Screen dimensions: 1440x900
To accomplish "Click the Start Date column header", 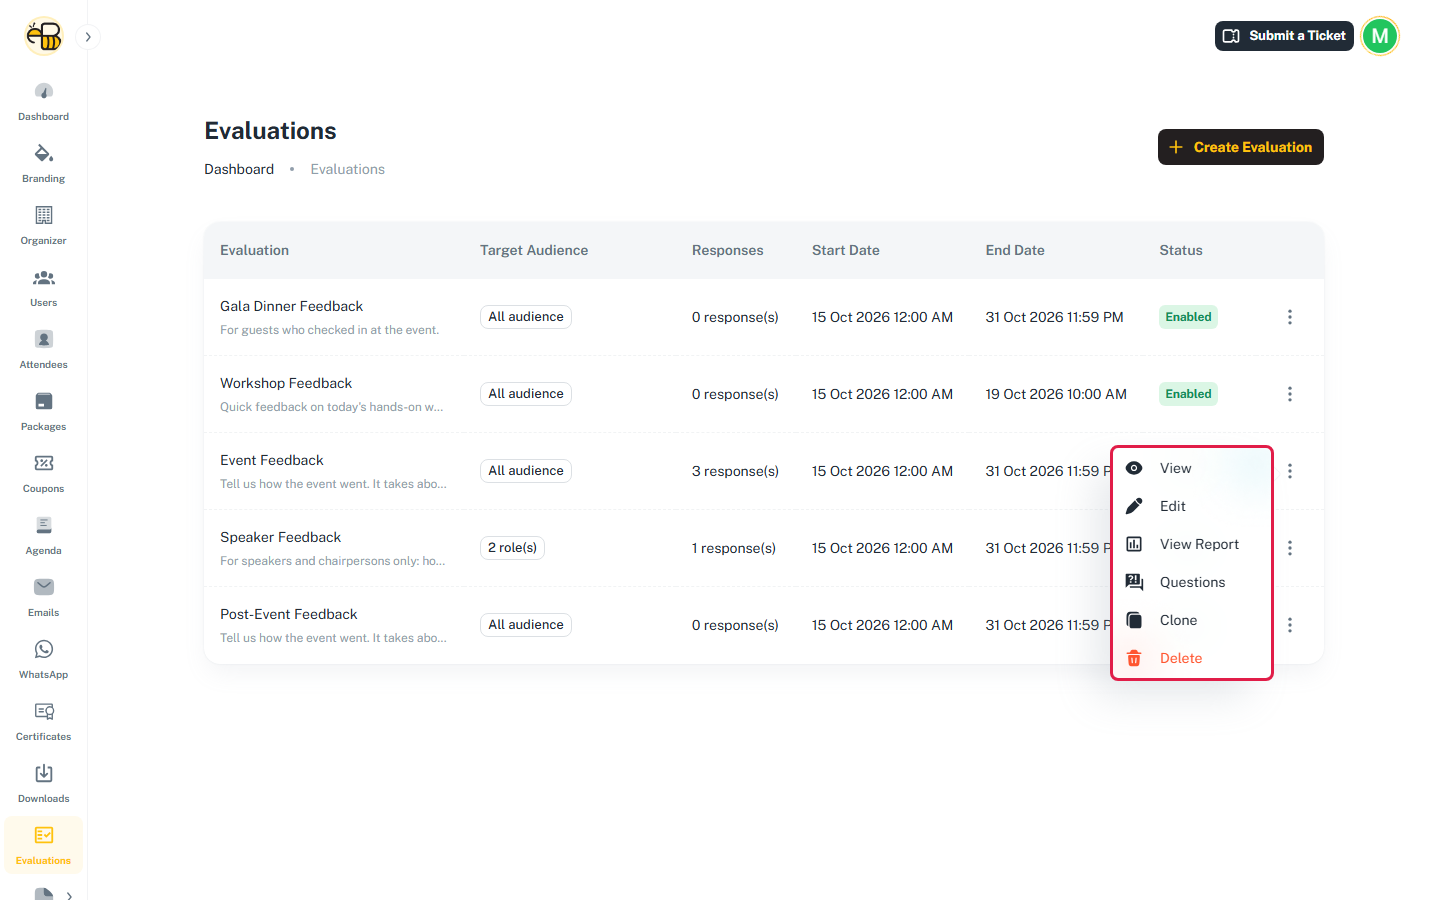I will click(846, 250).
